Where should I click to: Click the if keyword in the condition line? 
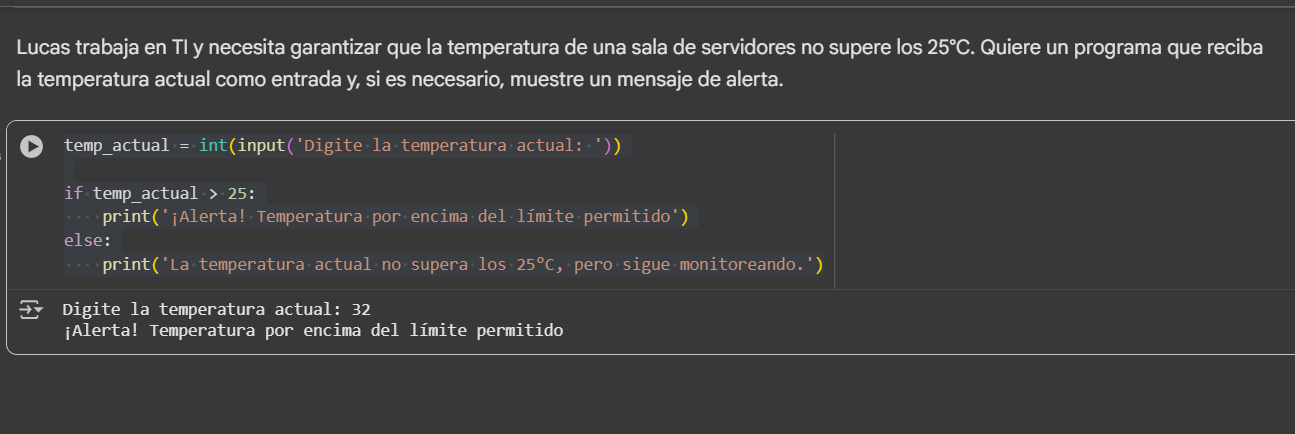pyautogui.click(x=73, y=192)
